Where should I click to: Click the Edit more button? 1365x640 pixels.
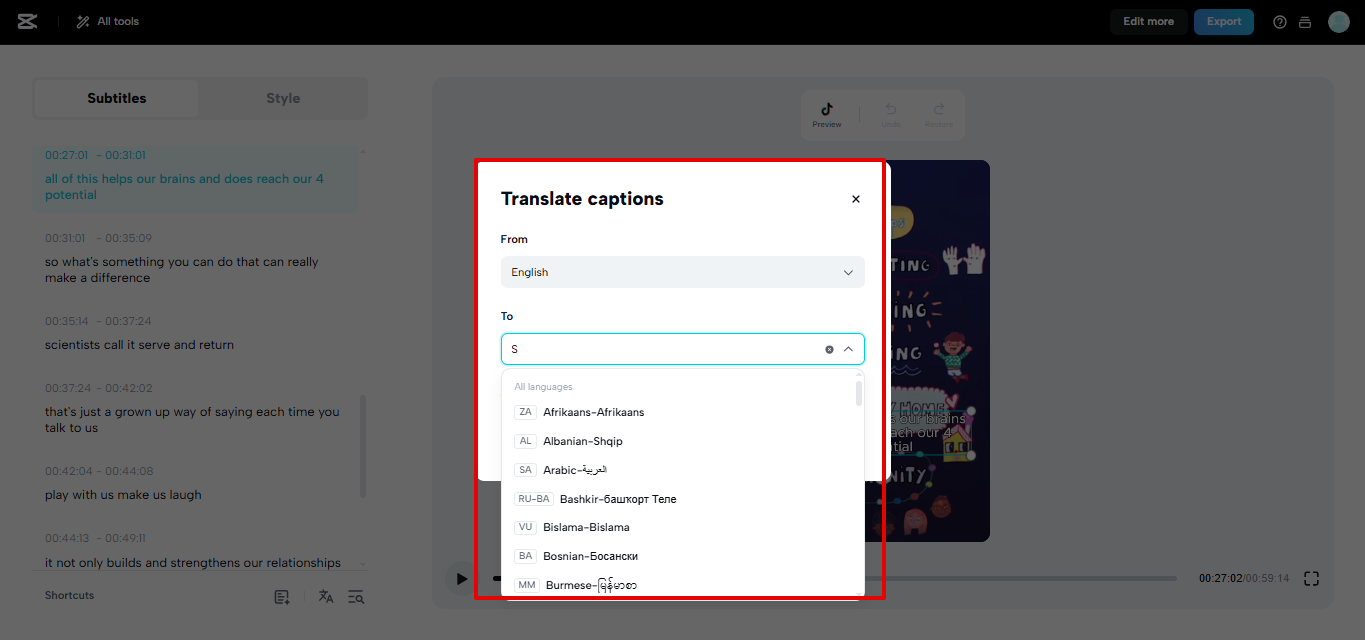tap(1148, 21)
